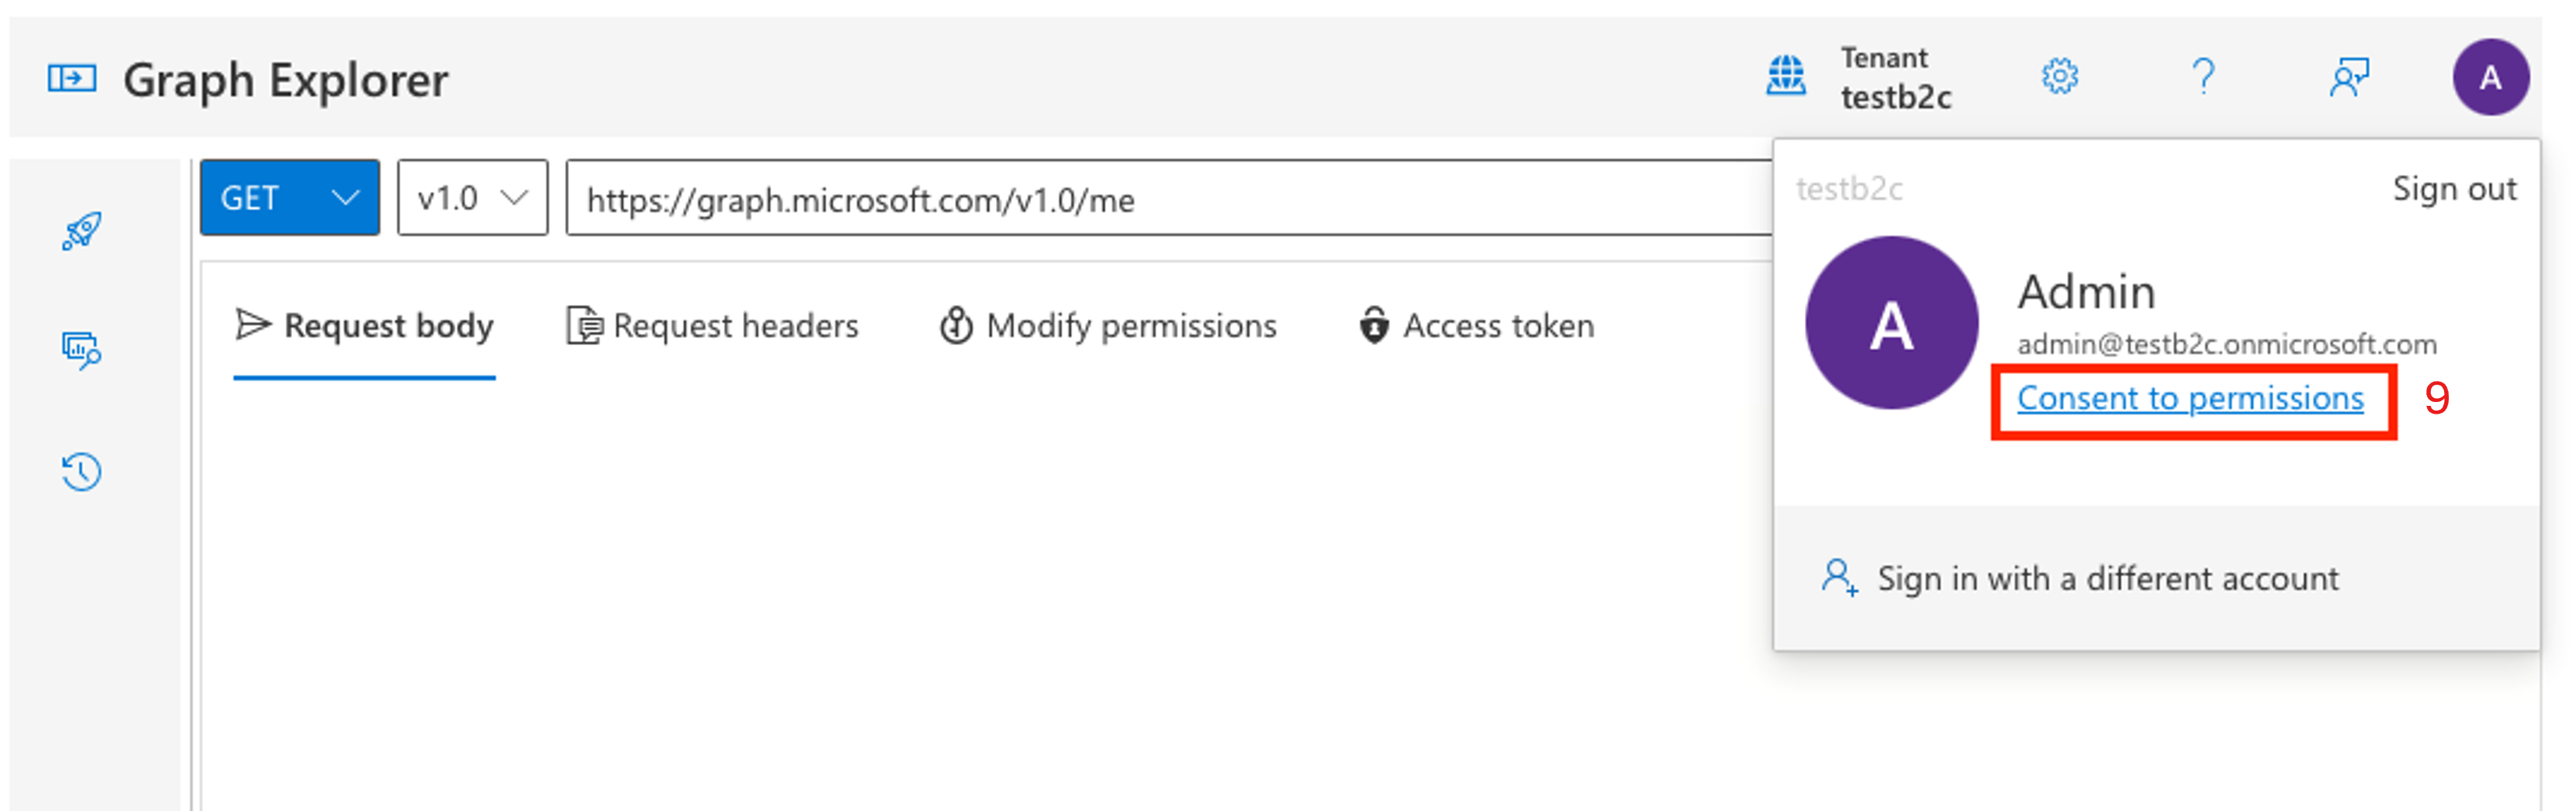Open the v1.0 API version dropdown
Viewport: 2576px width, 811px height.
coord(471,197)
